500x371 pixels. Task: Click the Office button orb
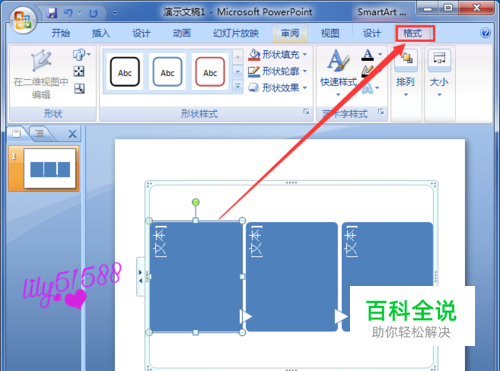pos(23,20)
